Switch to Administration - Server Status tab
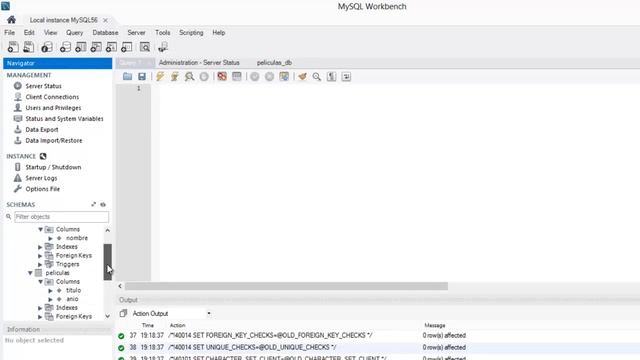The height and width of the screenshot is (360, 640). [199, 62]
